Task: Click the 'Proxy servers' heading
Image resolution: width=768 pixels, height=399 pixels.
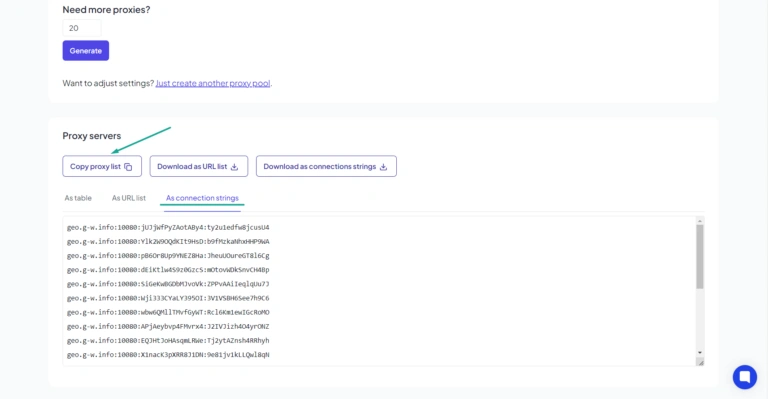Action: (x=92, y=136)
